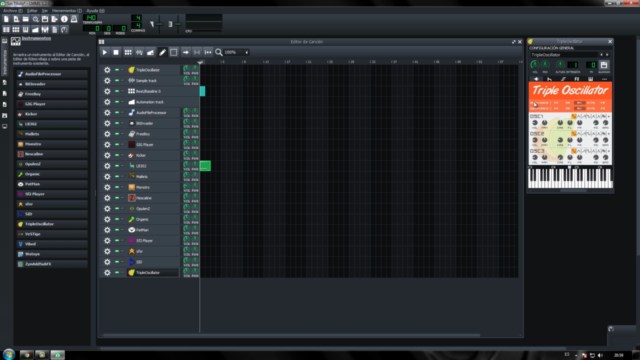The image size is (640, 360).
Task: Open the My Computer sidebar tab icon
Action: pos(4,127)
